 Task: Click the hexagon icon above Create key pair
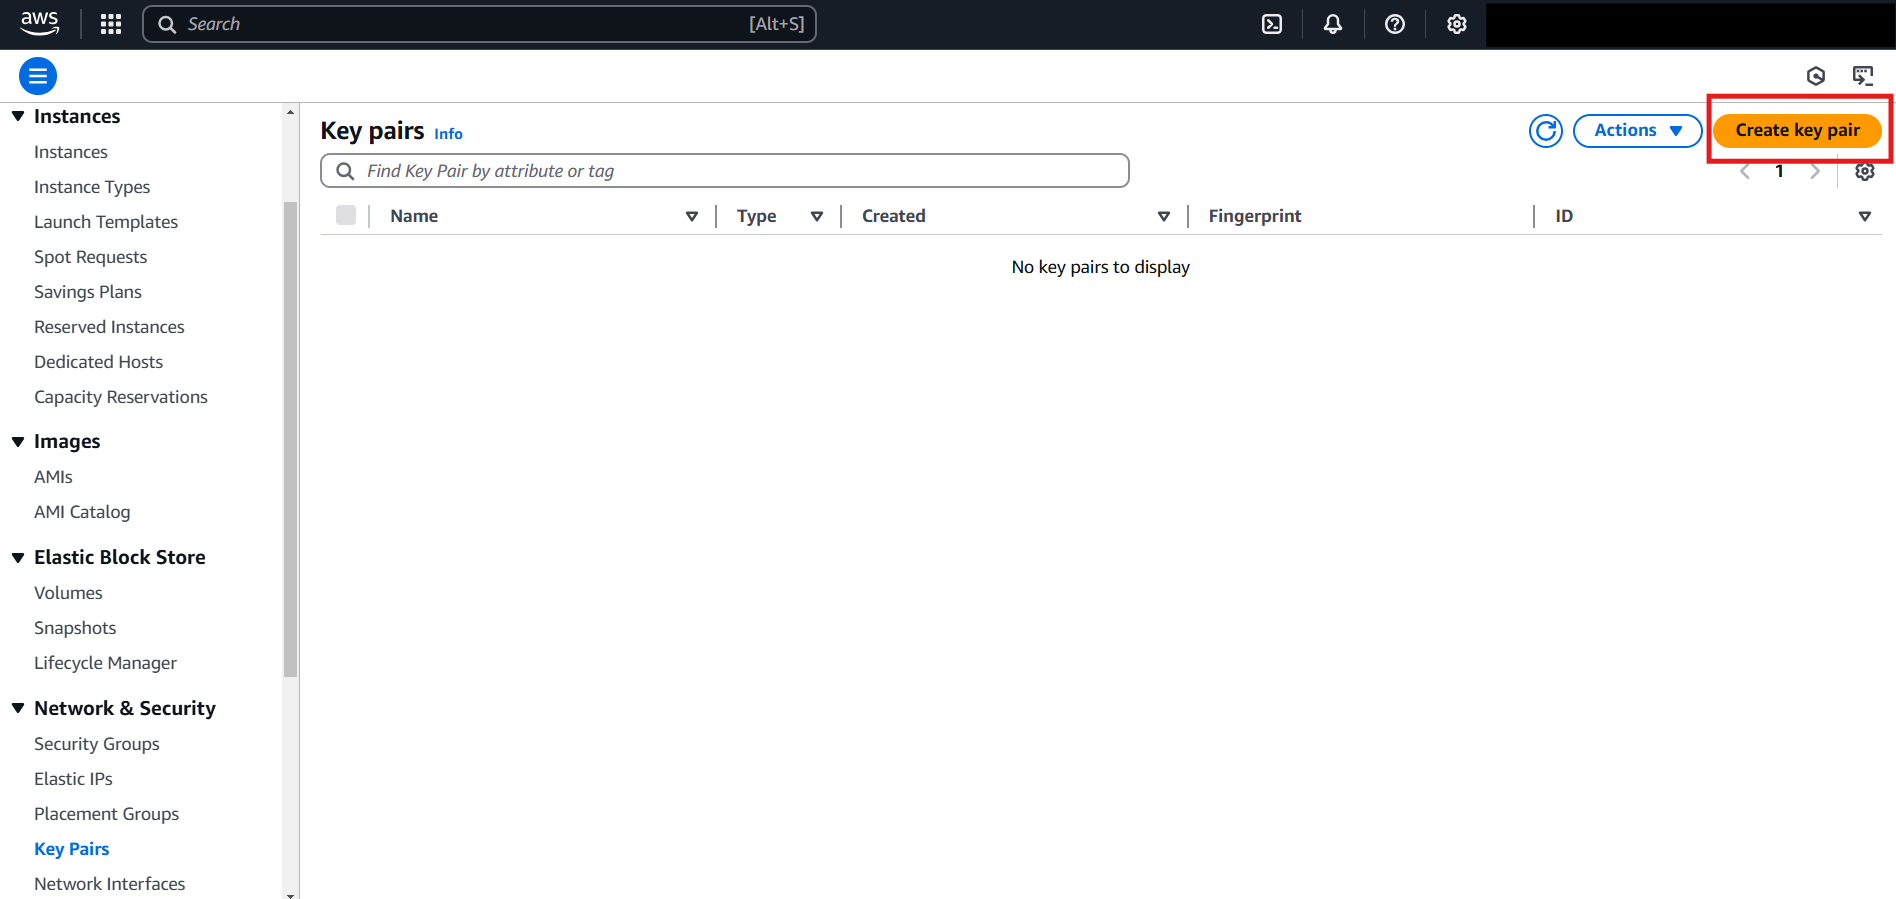1816,76
